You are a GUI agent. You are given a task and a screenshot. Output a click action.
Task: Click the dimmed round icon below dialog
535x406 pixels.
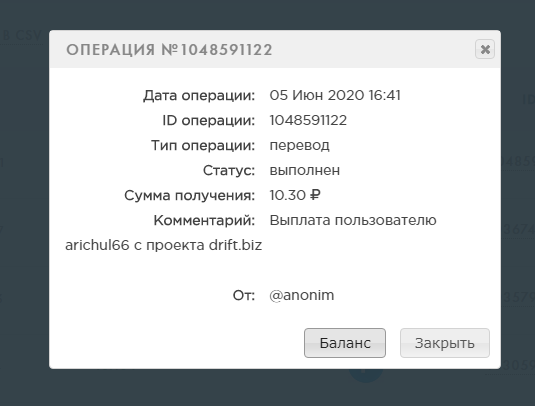[x=365, y=375]
